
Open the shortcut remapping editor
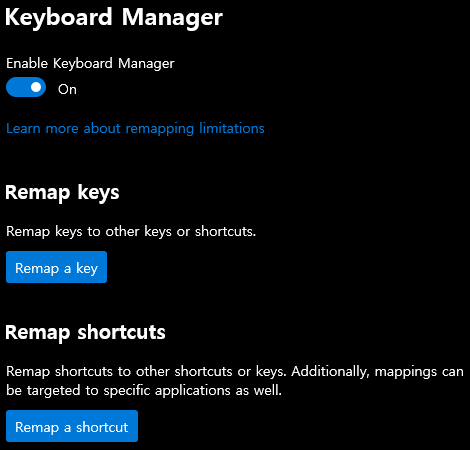click(x=72, y=426)
